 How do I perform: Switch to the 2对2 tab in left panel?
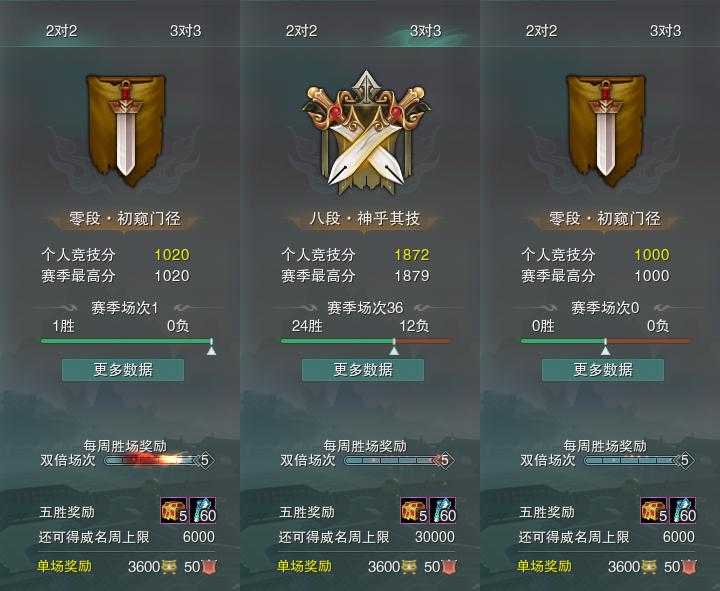62,31
